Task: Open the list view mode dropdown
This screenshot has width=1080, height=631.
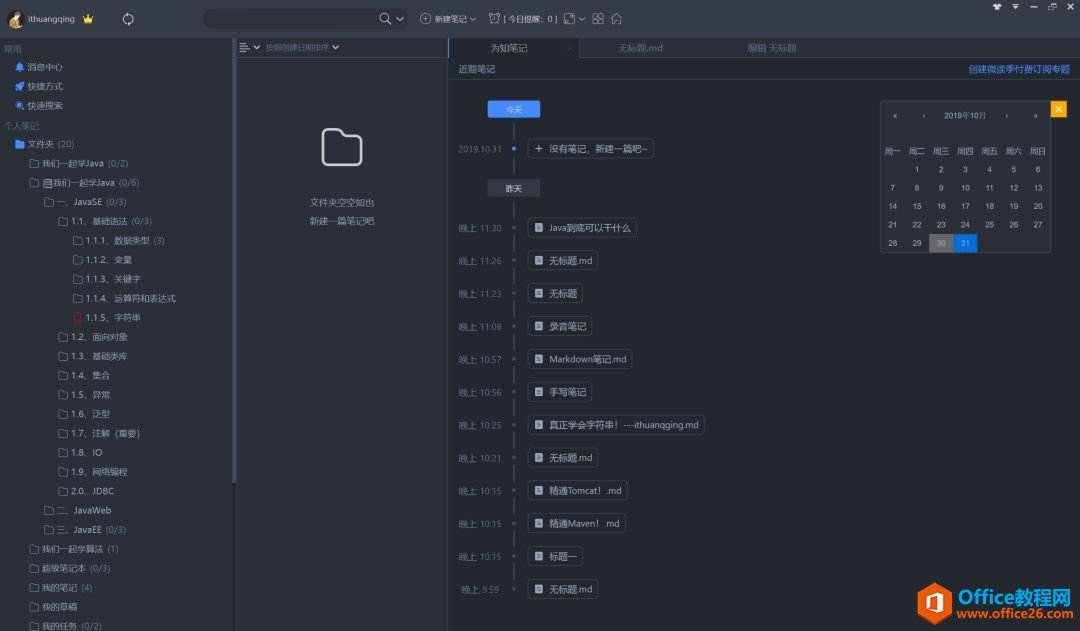Action: 249,47
